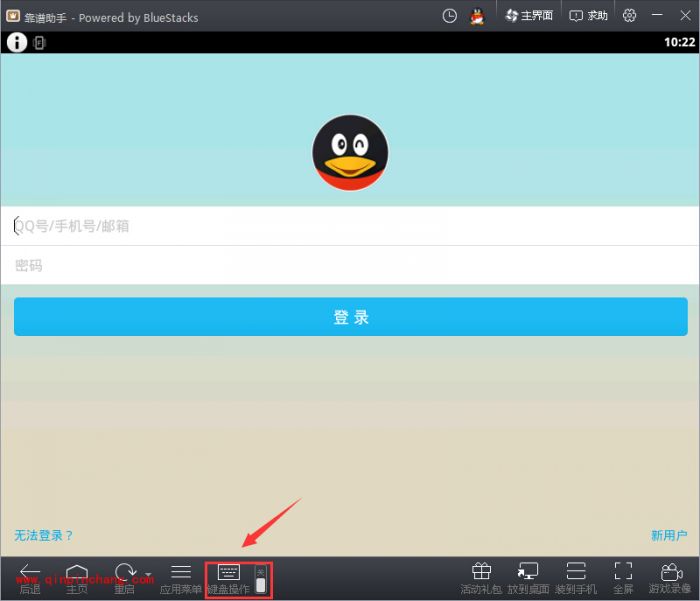This screenshot has height=601, width=700.
Task: Click the "无法登录?" link
Action: click(x=44, y=536)
